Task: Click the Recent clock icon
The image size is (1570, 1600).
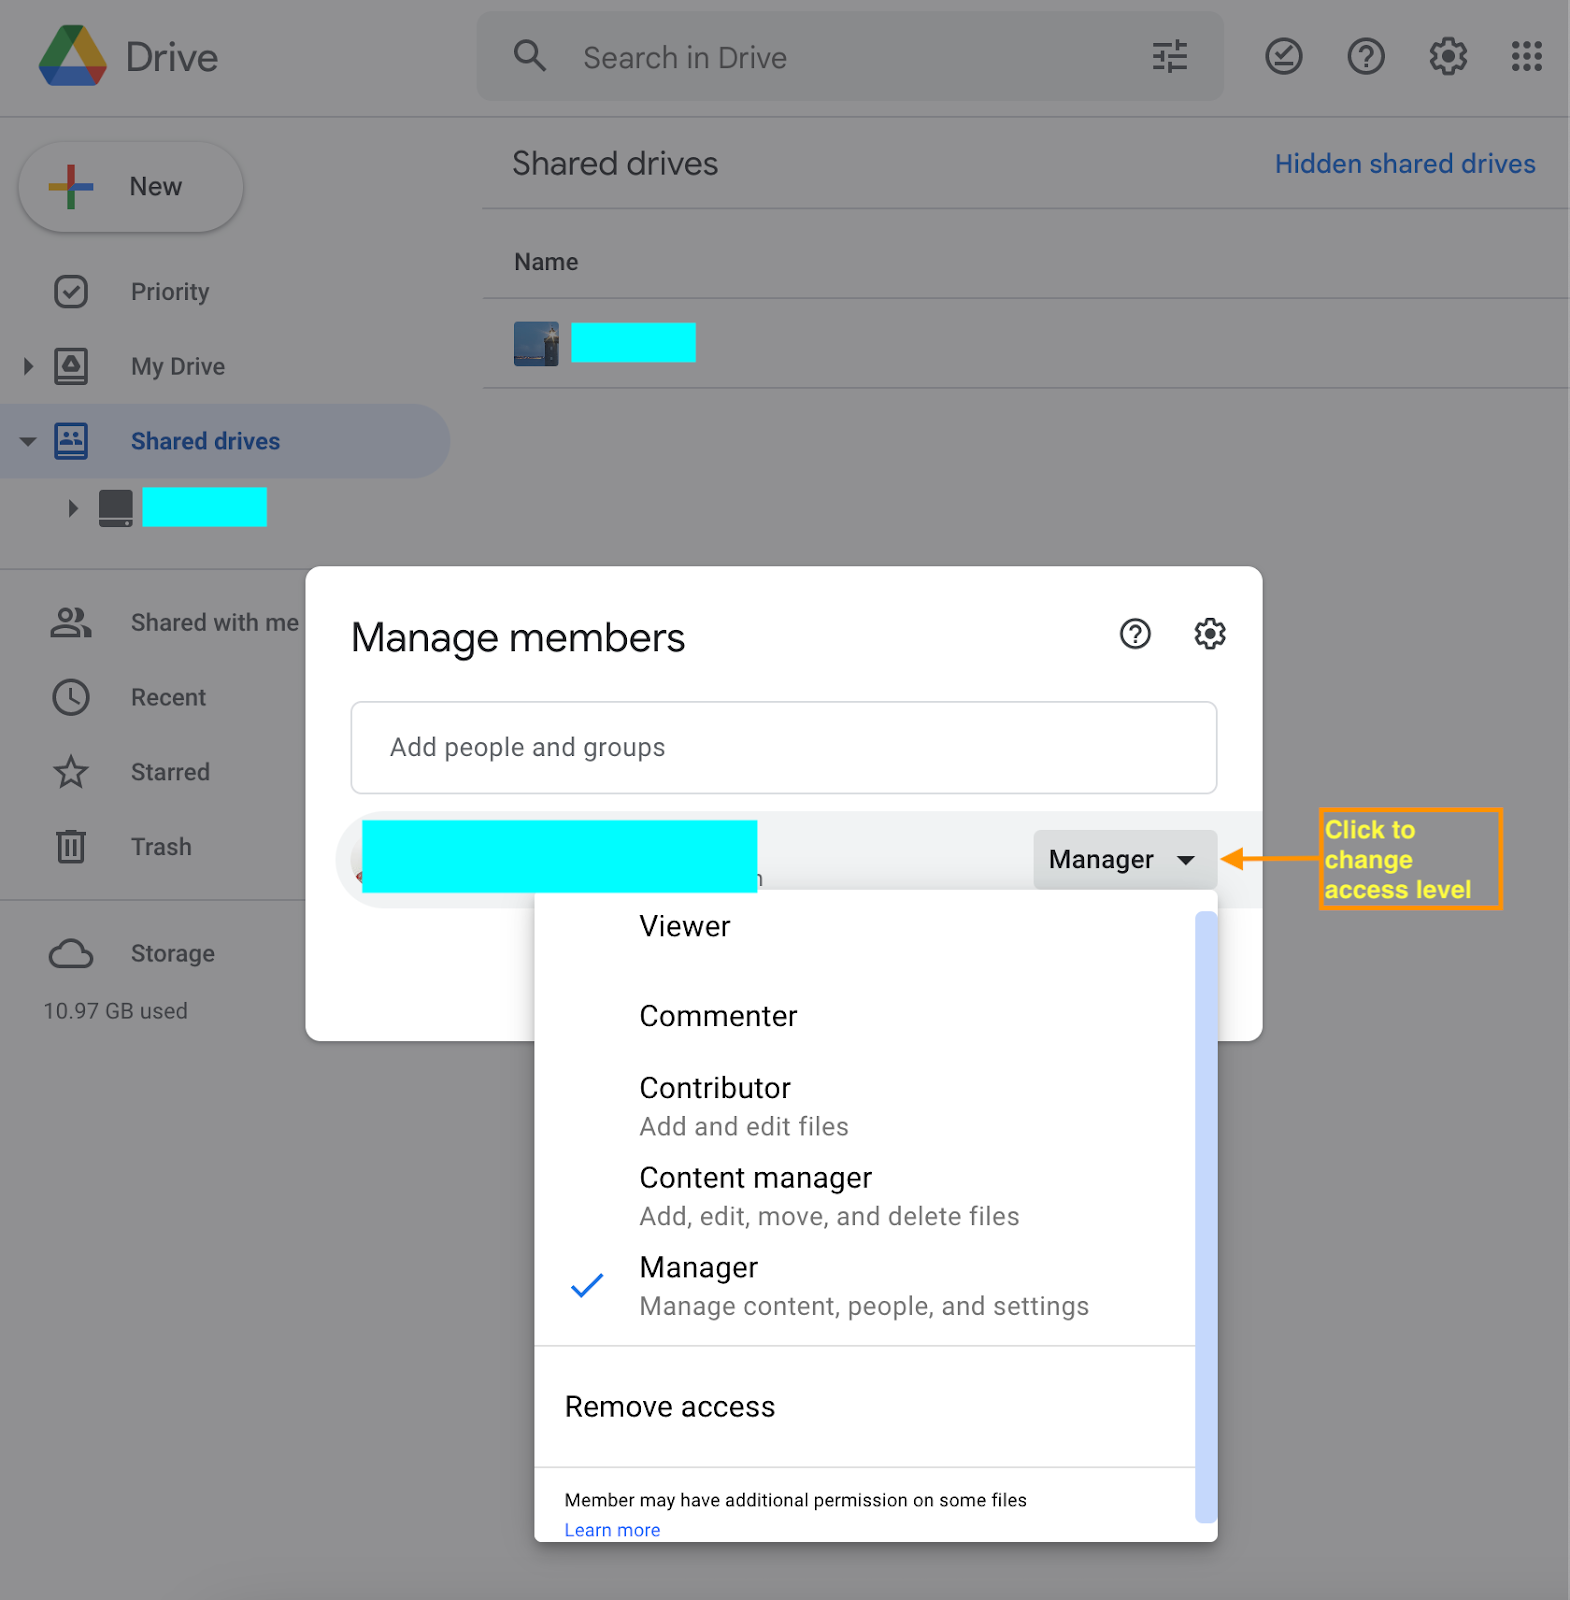Action: click(71, 697)
